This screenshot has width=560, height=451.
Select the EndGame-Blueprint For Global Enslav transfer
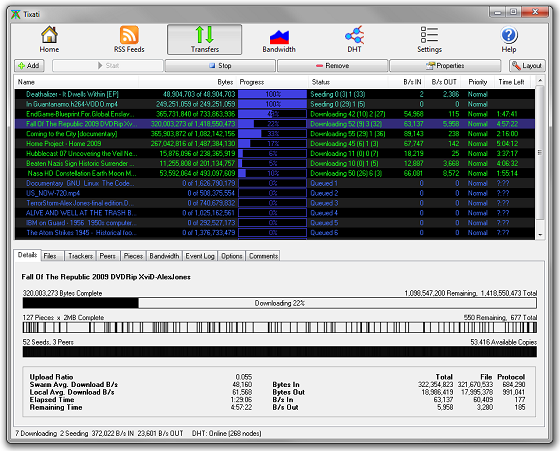(275, 114)
